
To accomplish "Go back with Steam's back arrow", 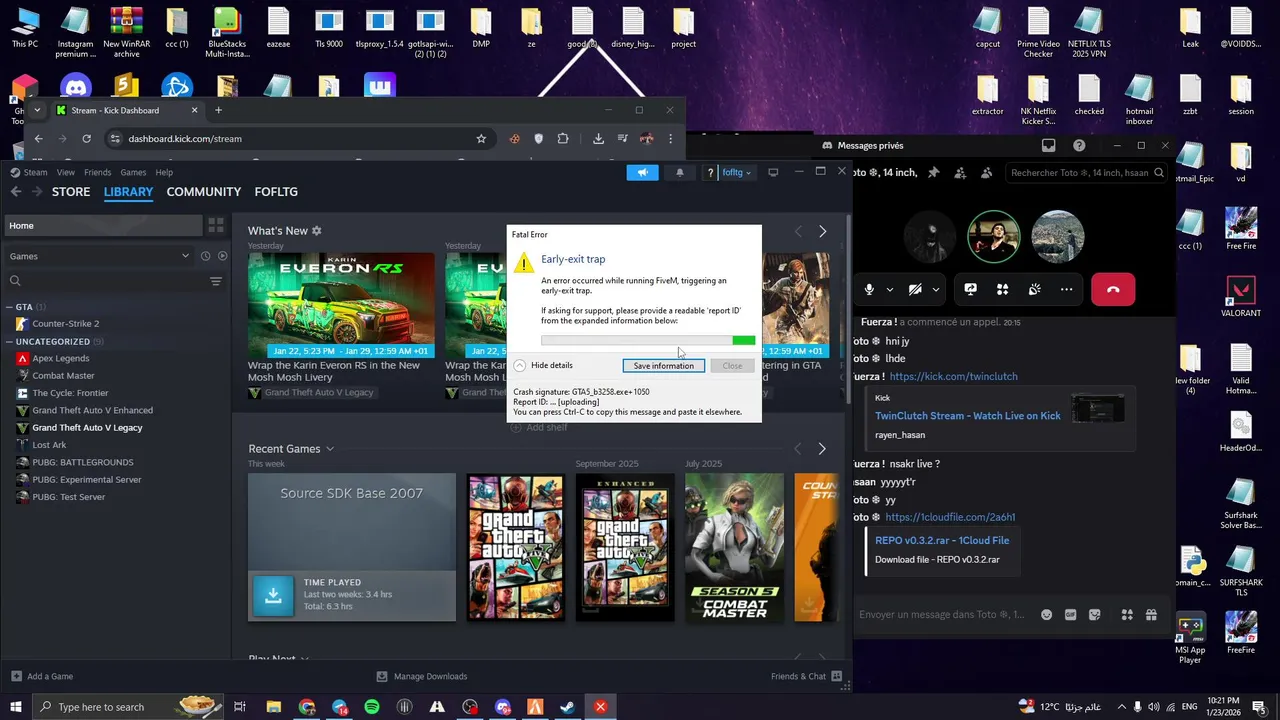I will [x=14, y=191].
